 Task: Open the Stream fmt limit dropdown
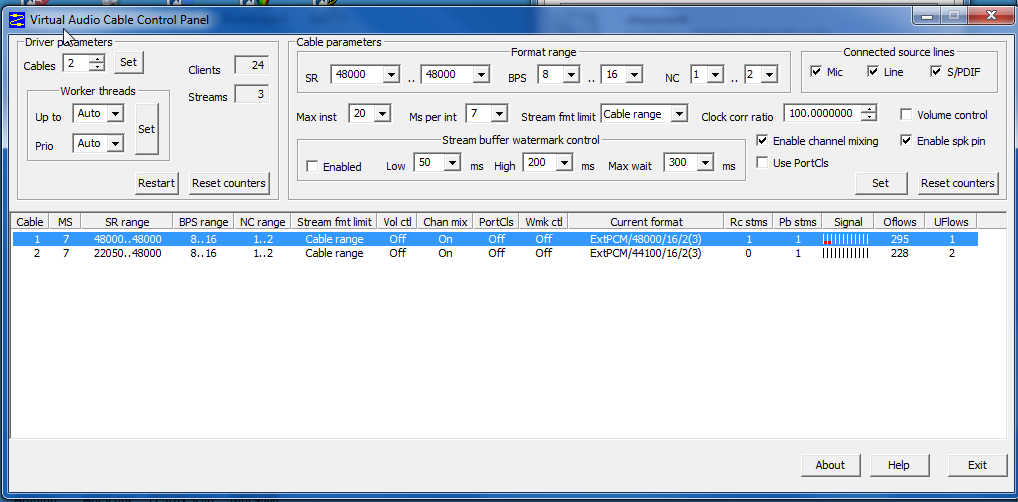(x=678, y=114)
